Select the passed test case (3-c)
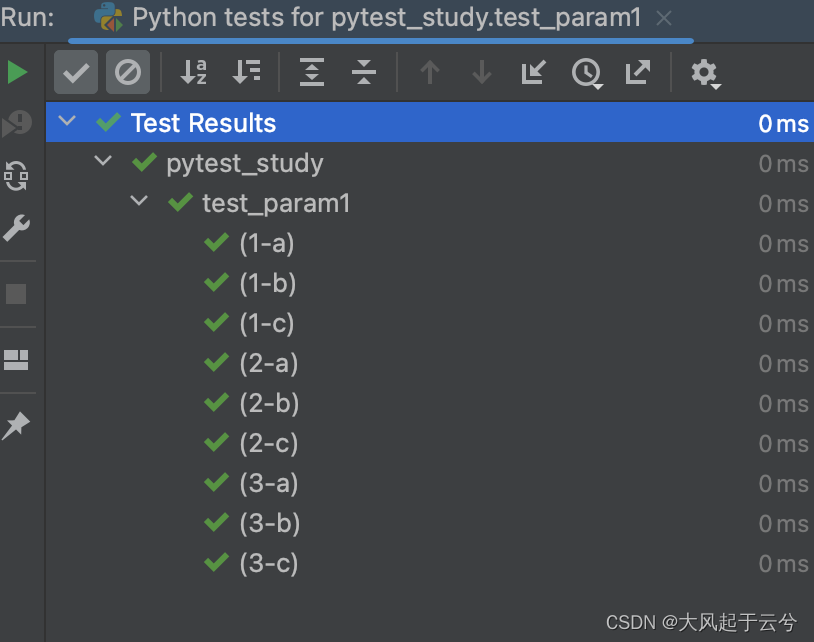The image size is (814, 642). click(x=265, y=563)
